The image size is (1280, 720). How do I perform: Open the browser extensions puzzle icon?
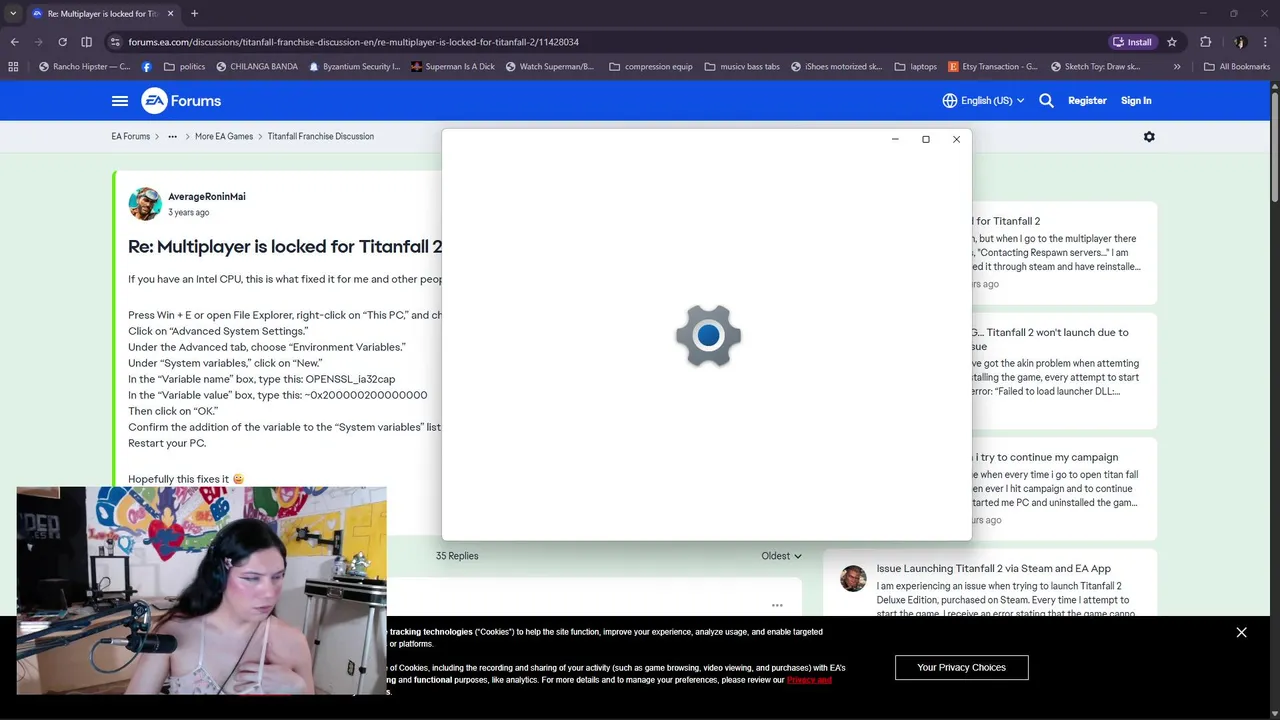click(x=1205, y=42)
